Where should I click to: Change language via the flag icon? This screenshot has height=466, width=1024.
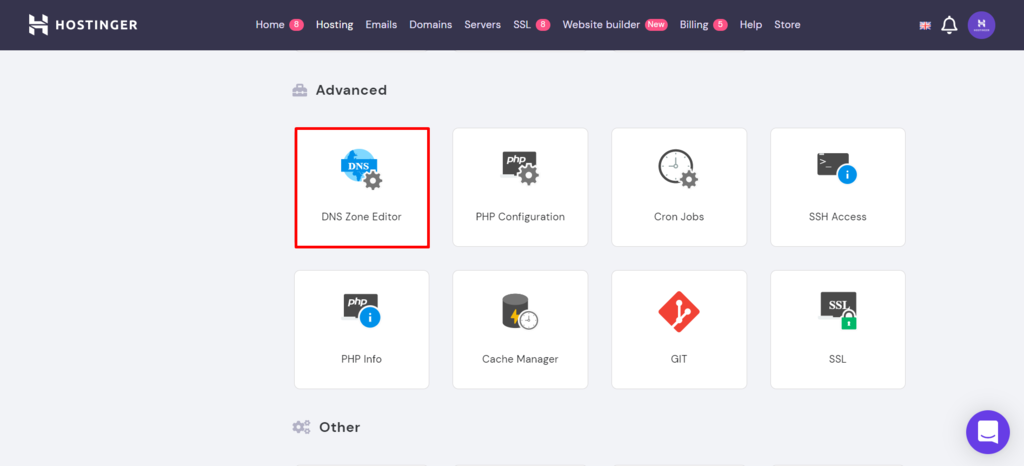point(925,25)
